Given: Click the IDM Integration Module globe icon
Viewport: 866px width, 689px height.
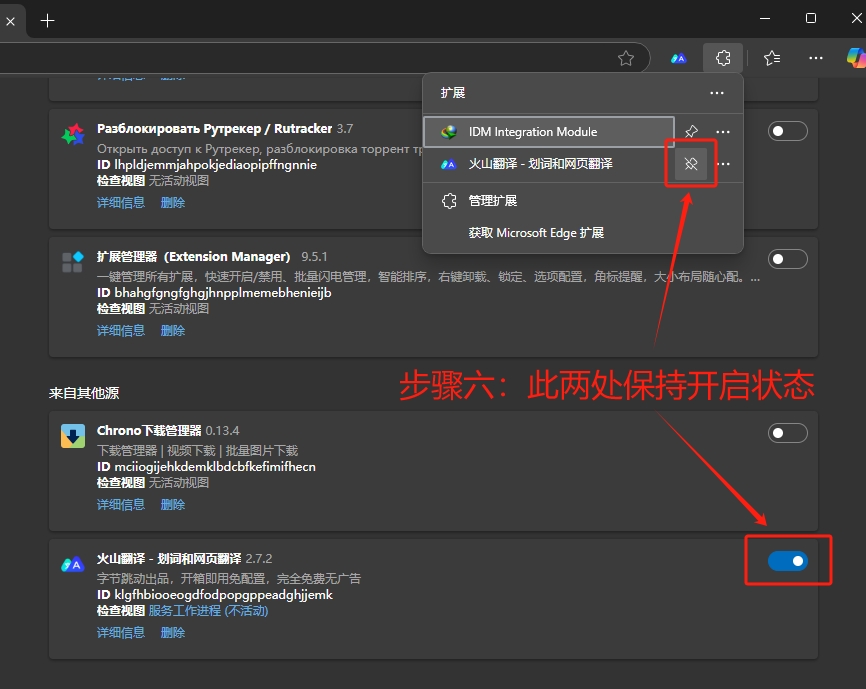Looking at the screenshot, I should click(448, 132).
